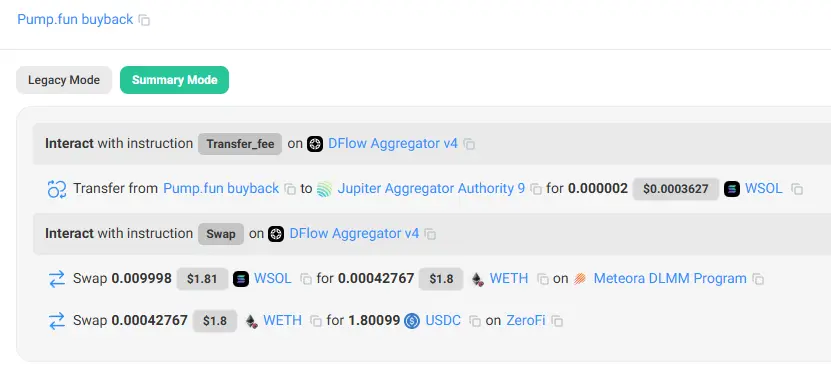Open DFlow Aggregator v4 link in Transfer_fee row
Screen dimensions: 831x375
point(393,144)
